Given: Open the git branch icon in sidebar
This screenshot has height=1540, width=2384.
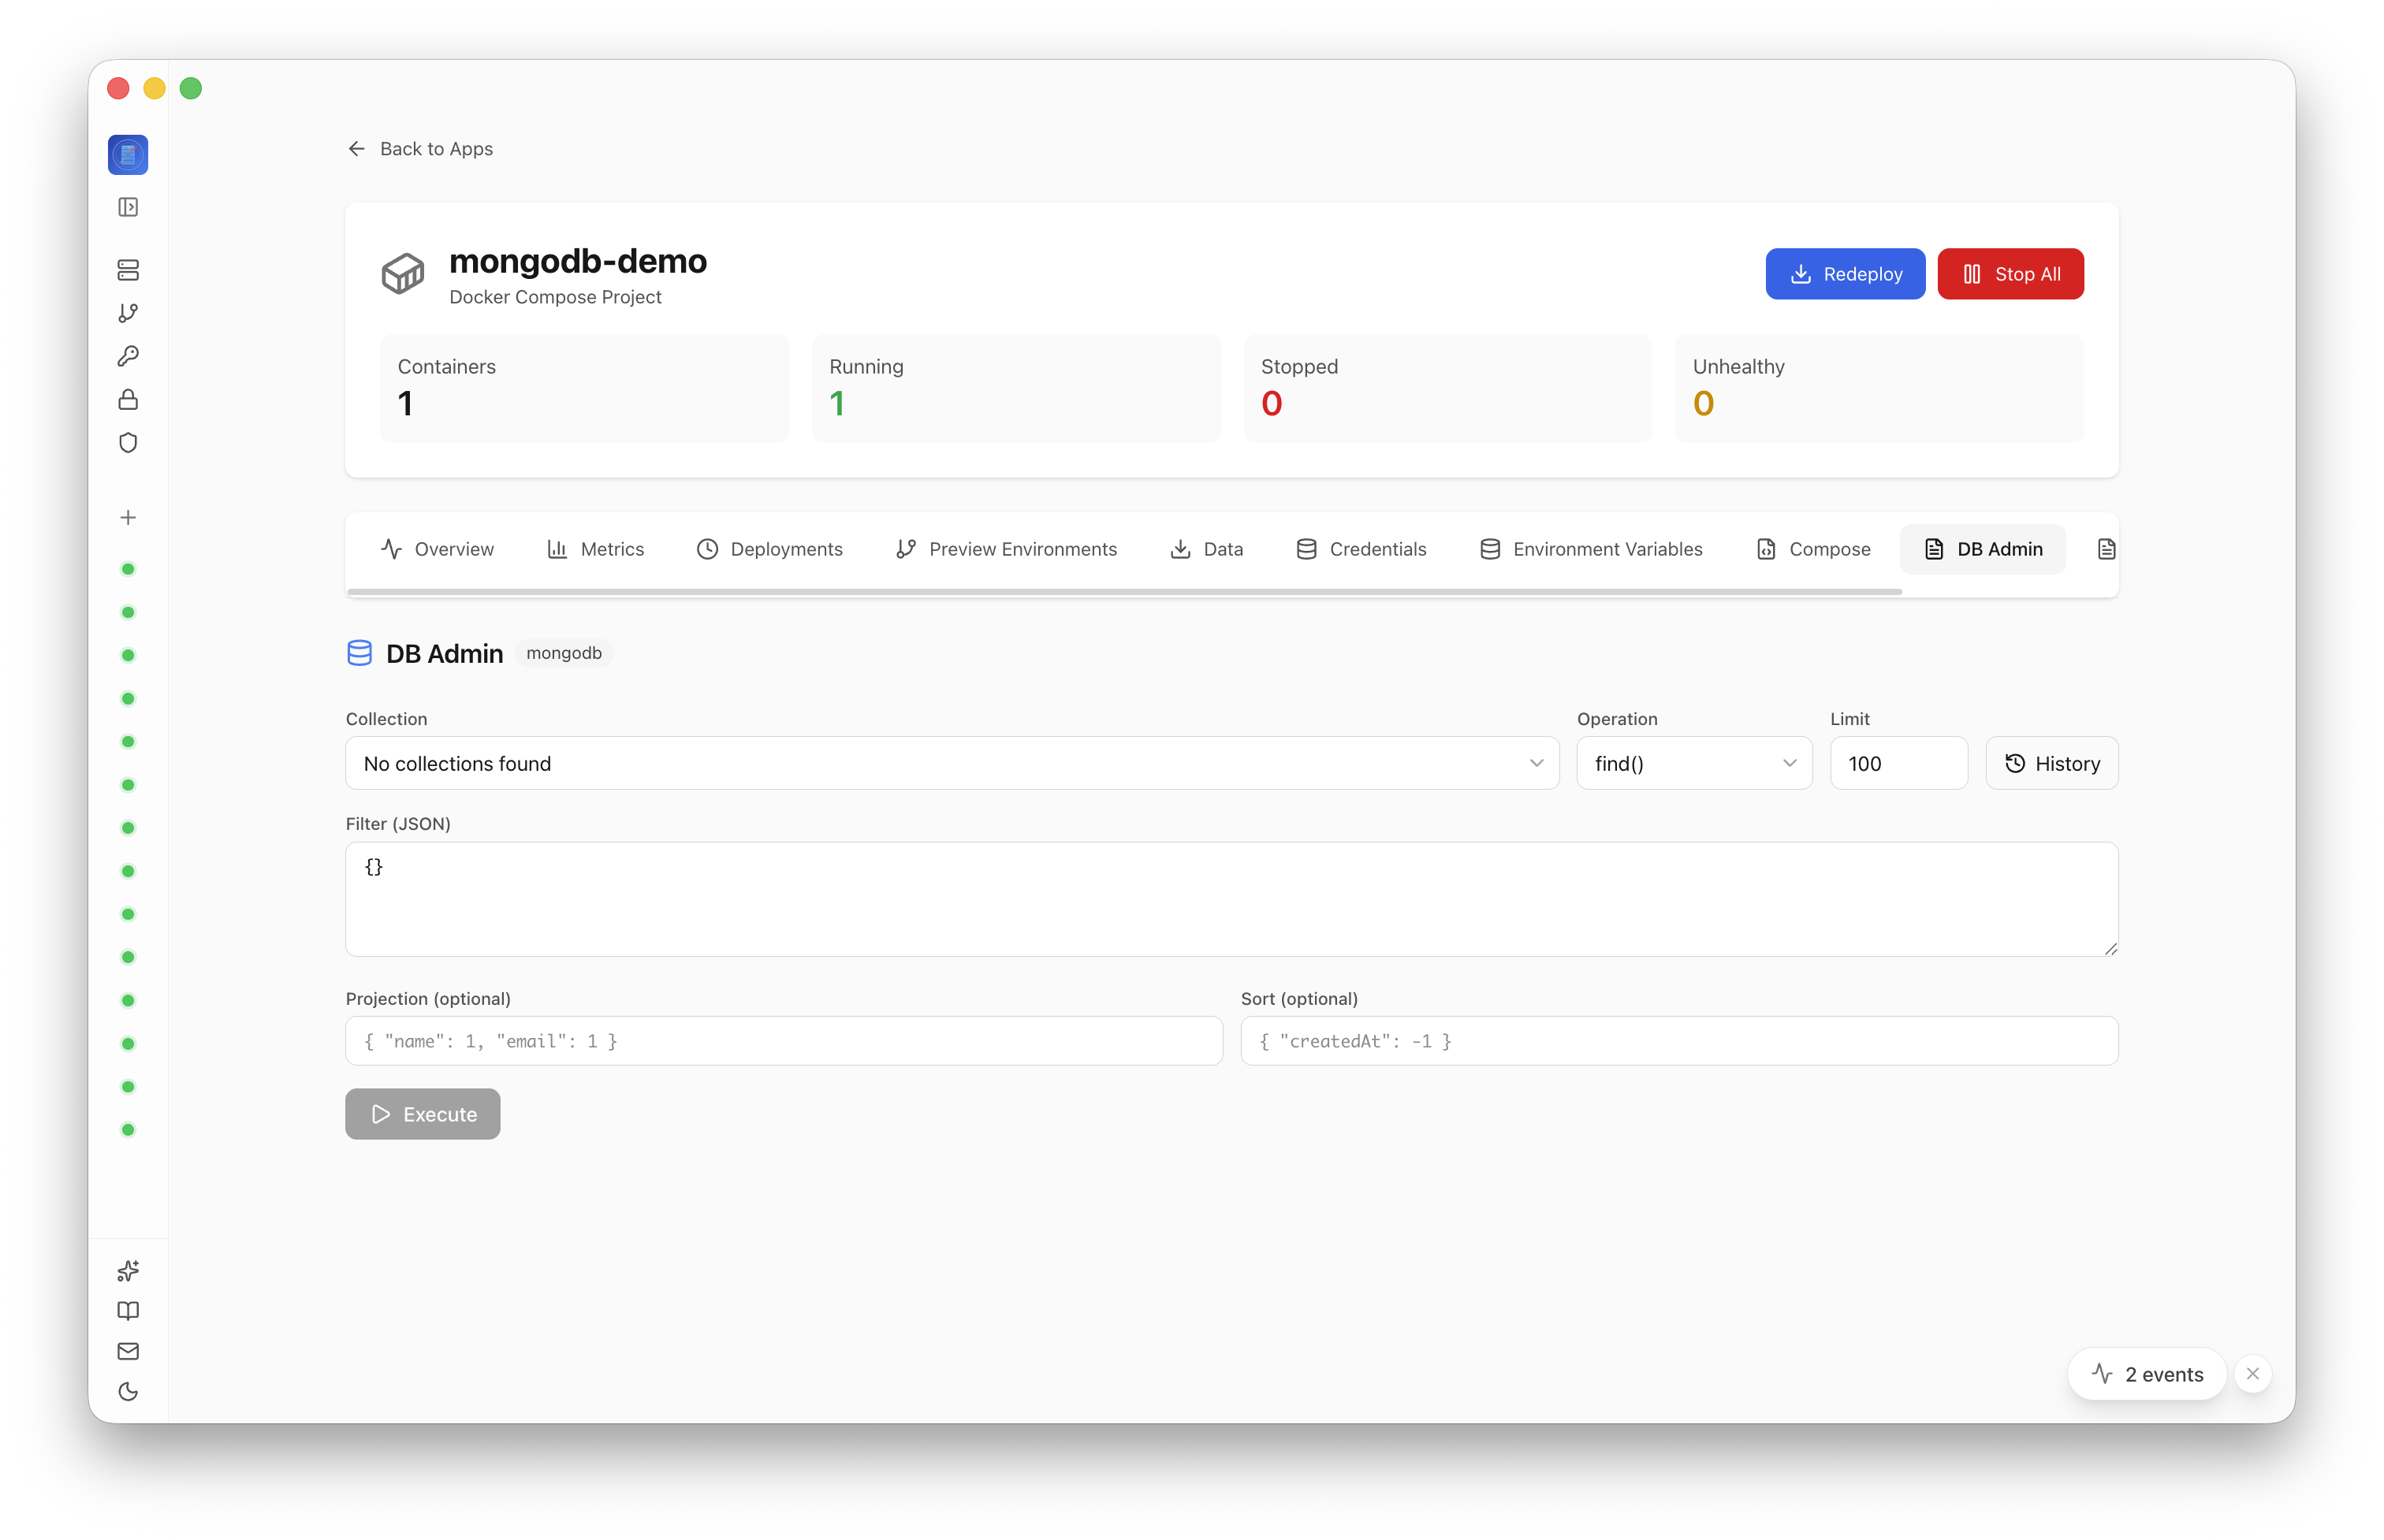Looking at the screenshot, I should [x=128, y=313].
